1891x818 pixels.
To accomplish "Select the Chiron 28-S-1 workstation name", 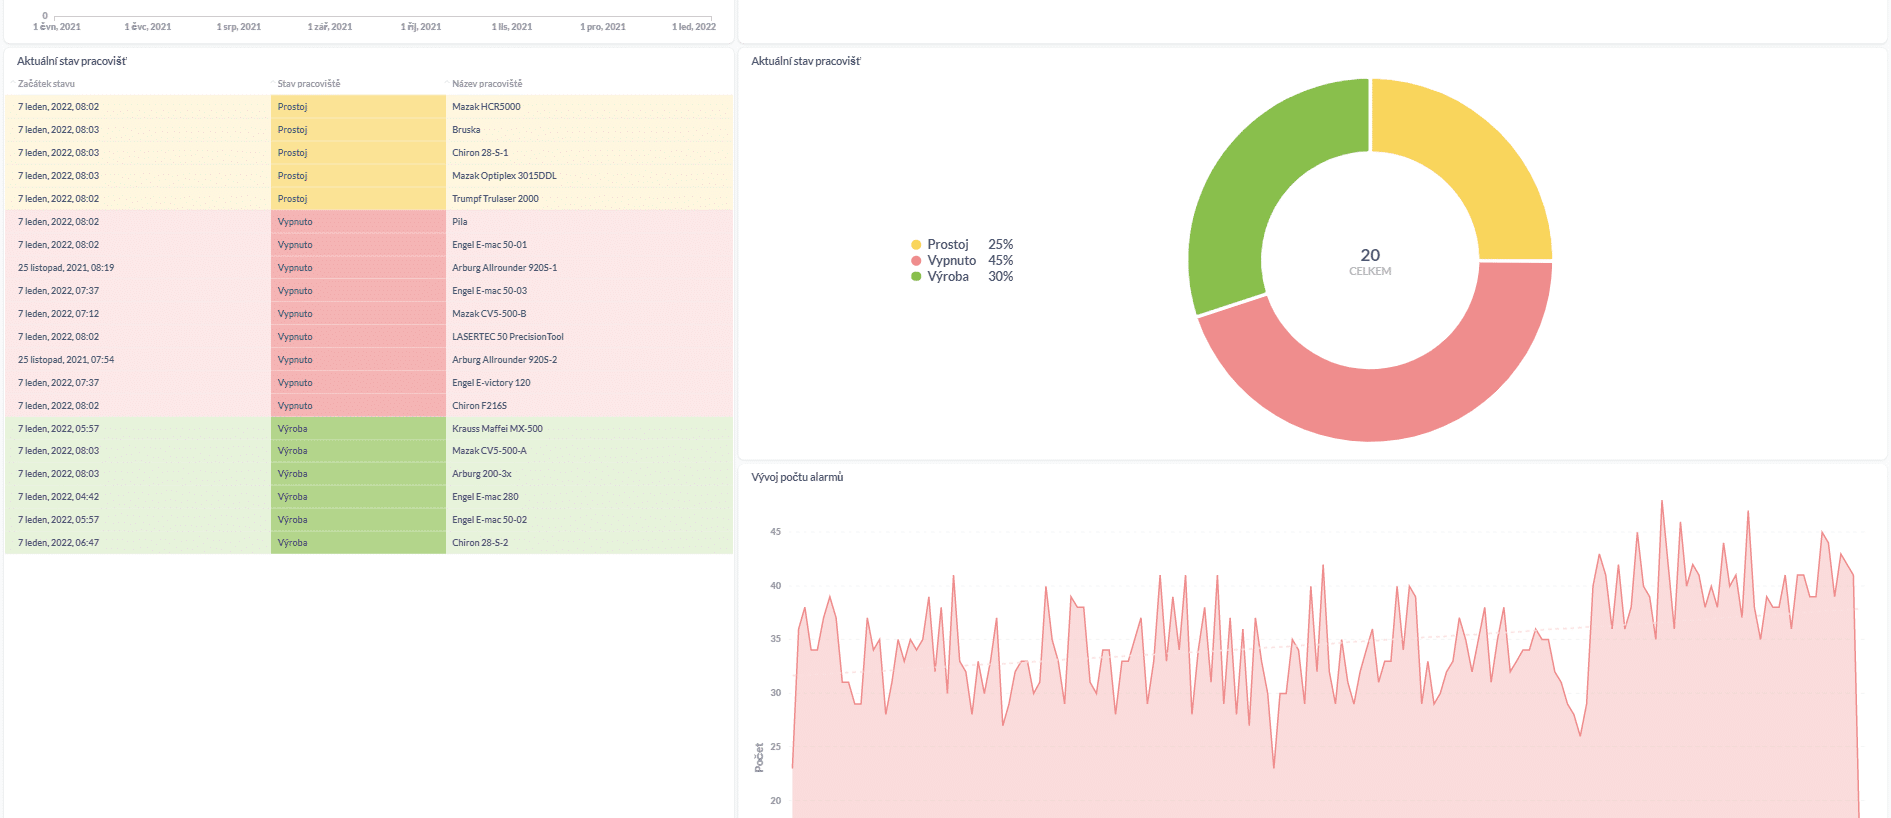I will click(480, 153).
